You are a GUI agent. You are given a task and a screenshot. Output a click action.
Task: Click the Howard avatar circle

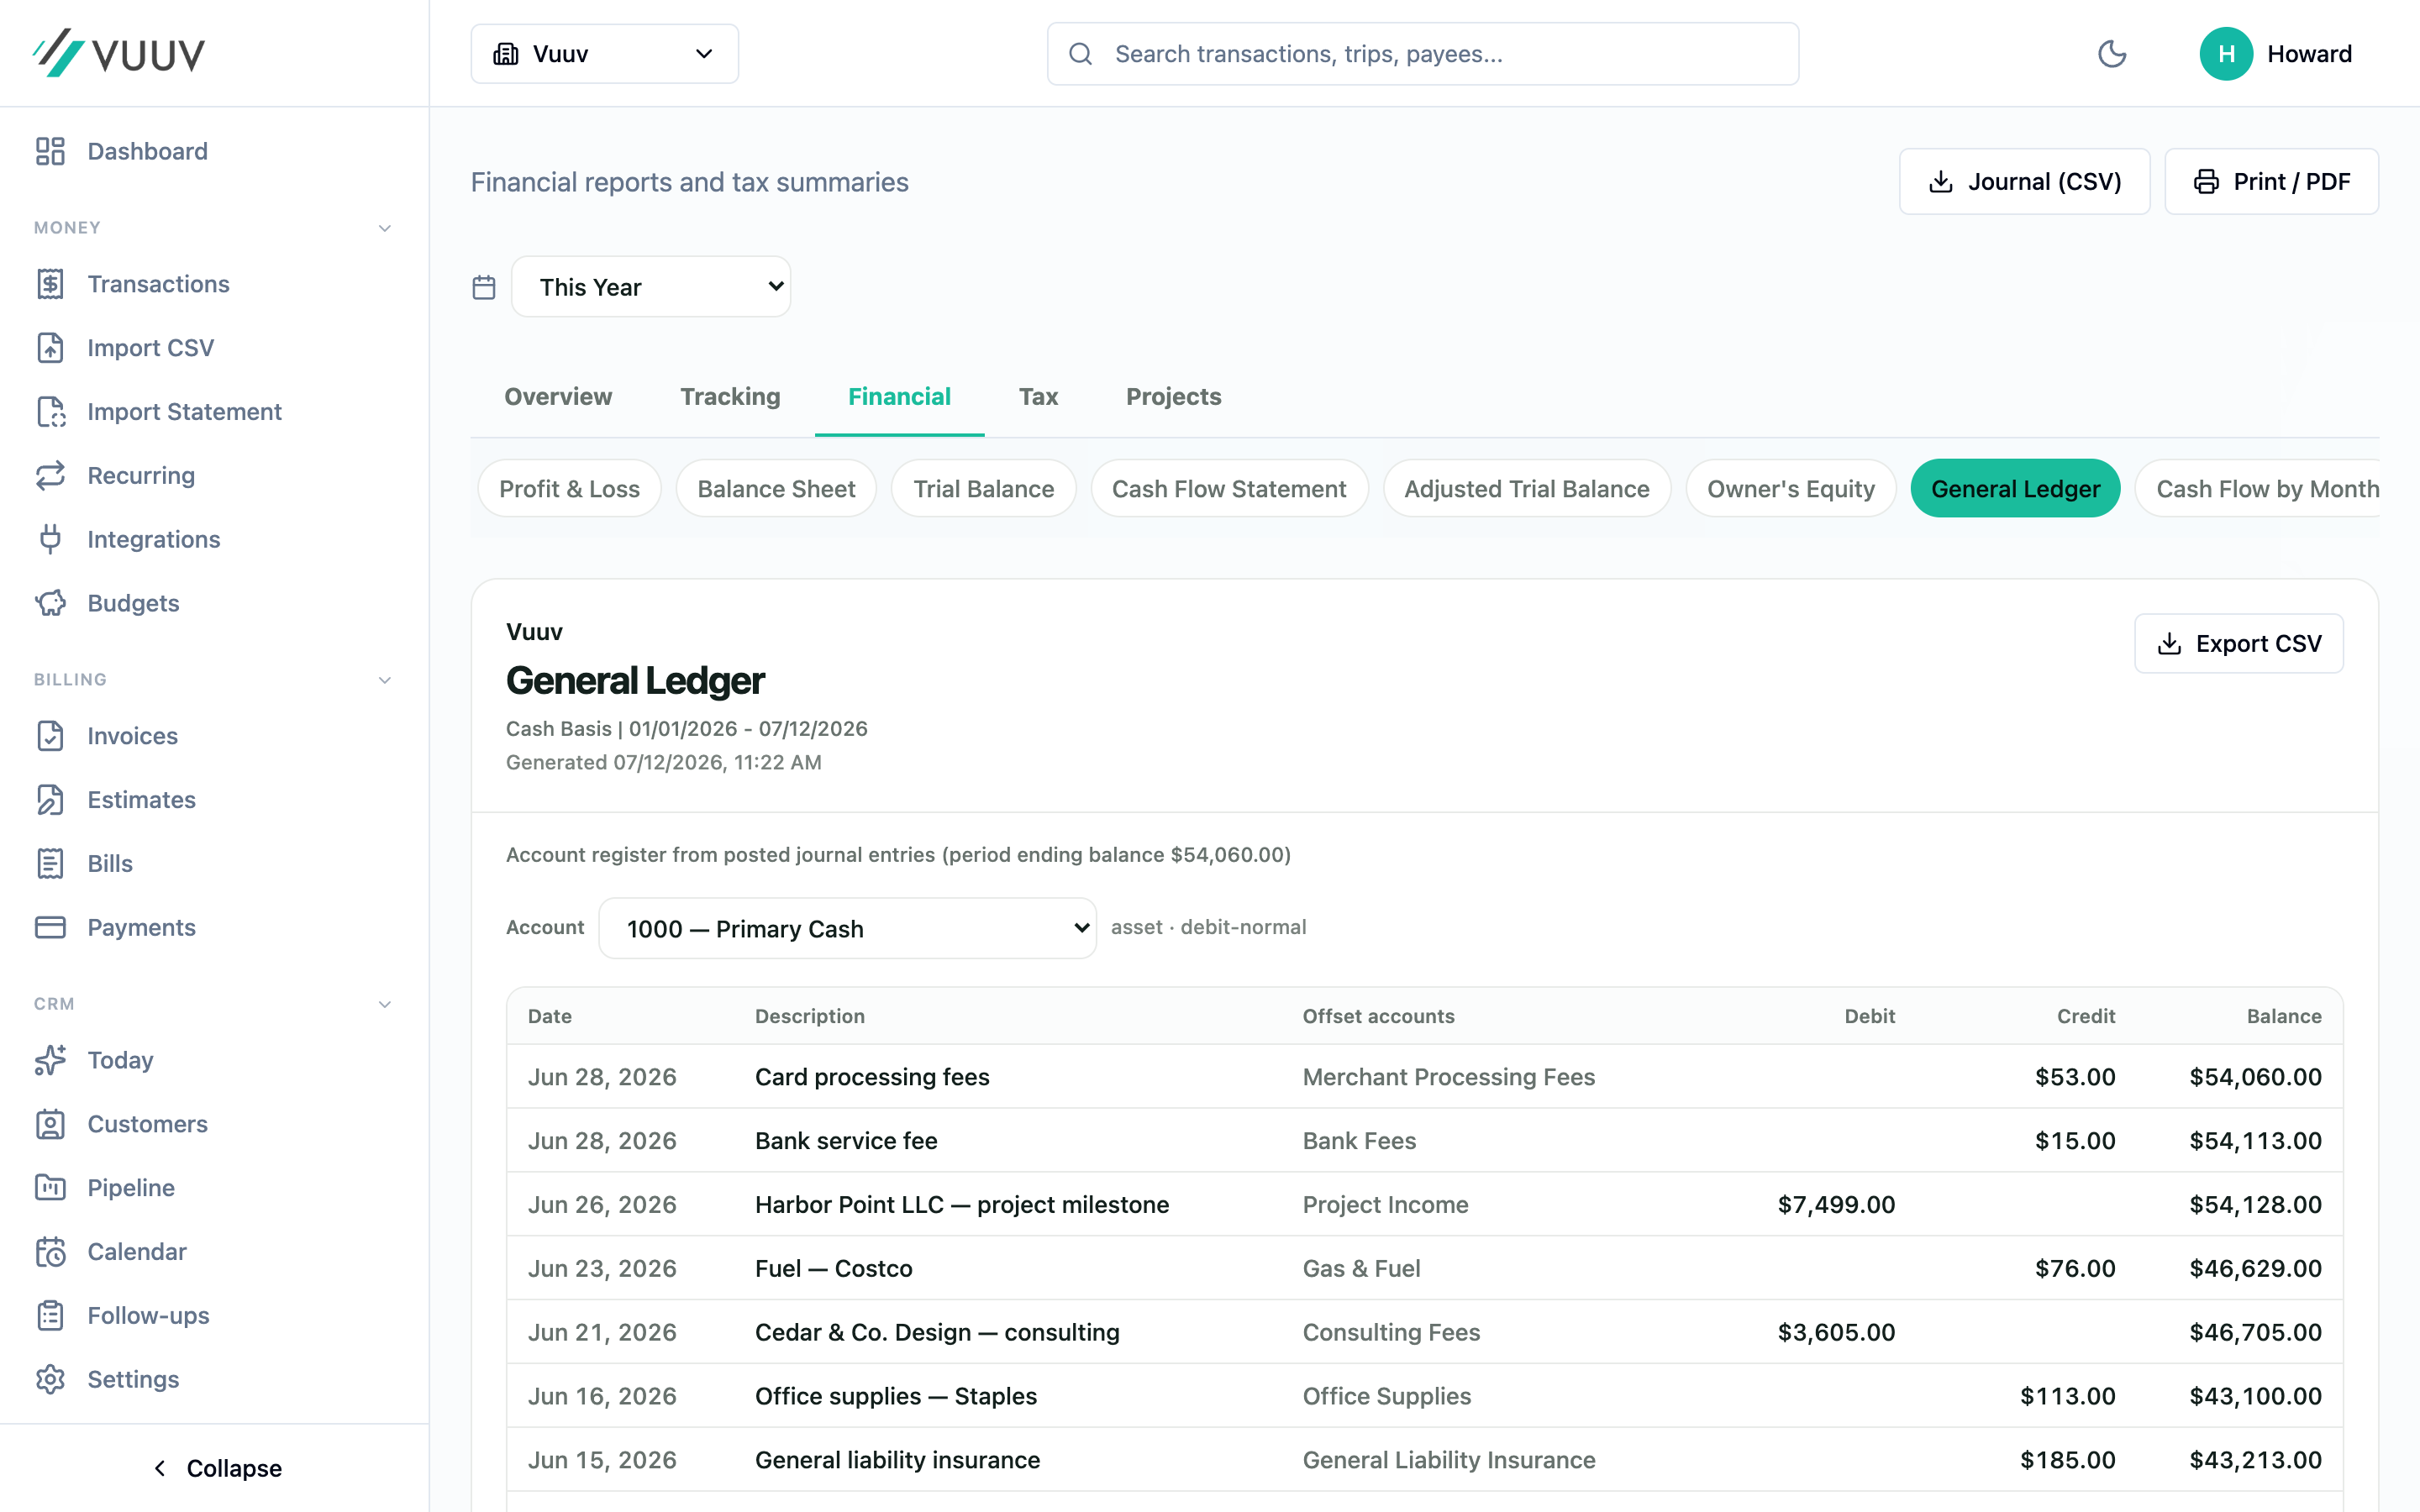[2226, 54]
